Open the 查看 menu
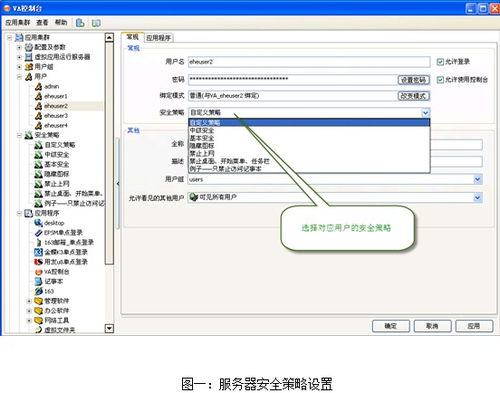The height and width of the screenshot is (393, 500). [42, 23]
